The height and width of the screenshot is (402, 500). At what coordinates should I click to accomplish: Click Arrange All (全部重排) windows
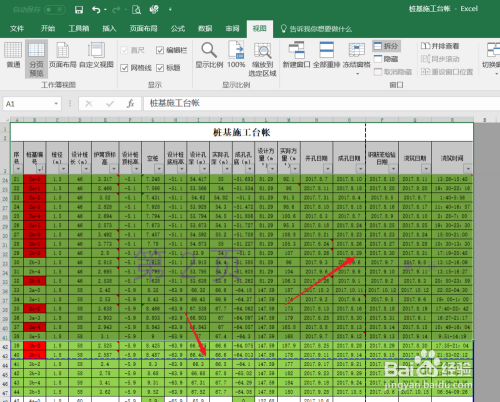(x=326, y=55)
